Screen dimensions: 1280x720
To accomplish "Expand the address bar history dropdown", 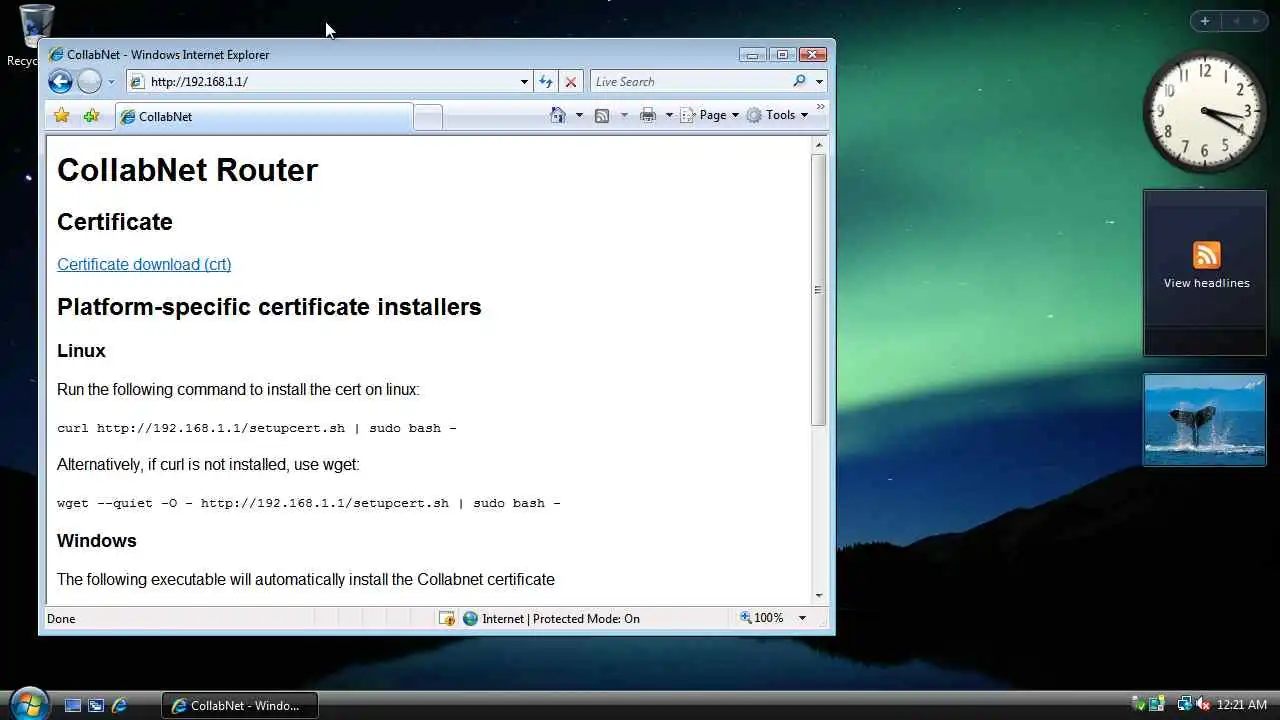I will coord(524,82).
